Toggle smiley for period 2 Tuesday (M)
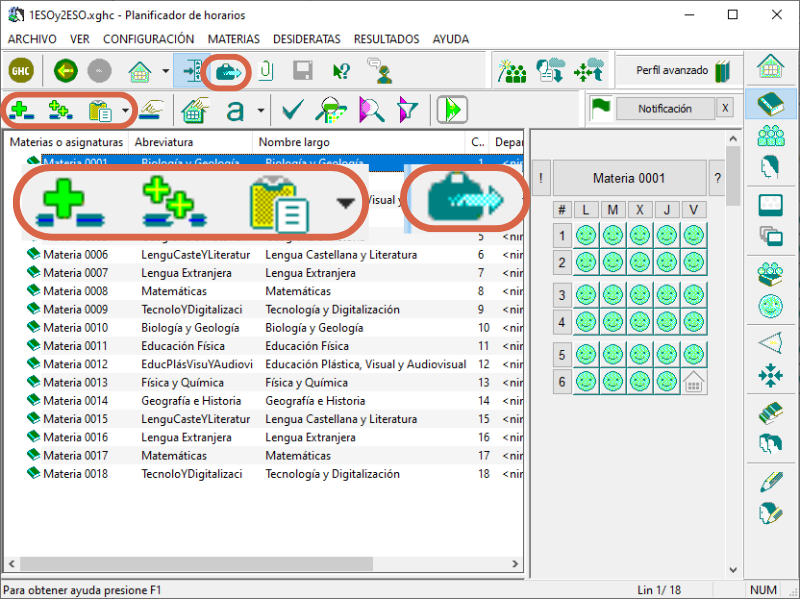 click(613, 262)
